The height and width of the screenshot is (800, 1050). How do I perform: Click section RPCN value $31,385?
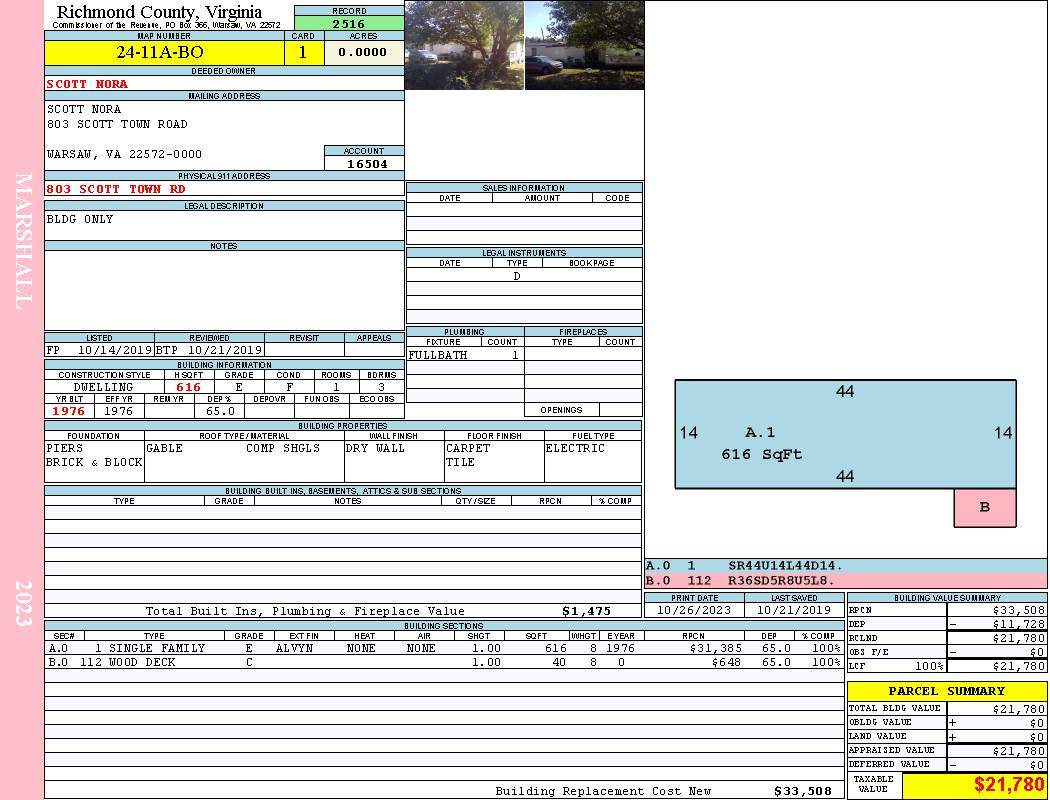716,648
